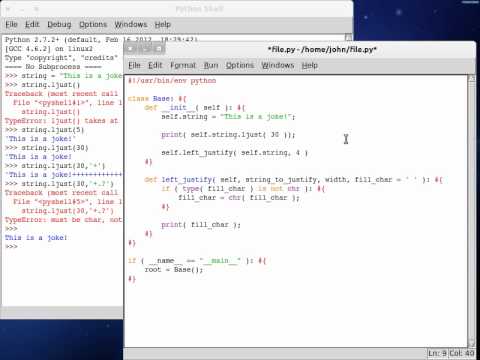This screenshot has height=360, width=480.
Task: Click '>>> string.ljust(30)' shell line
Action: click(47, 148)
